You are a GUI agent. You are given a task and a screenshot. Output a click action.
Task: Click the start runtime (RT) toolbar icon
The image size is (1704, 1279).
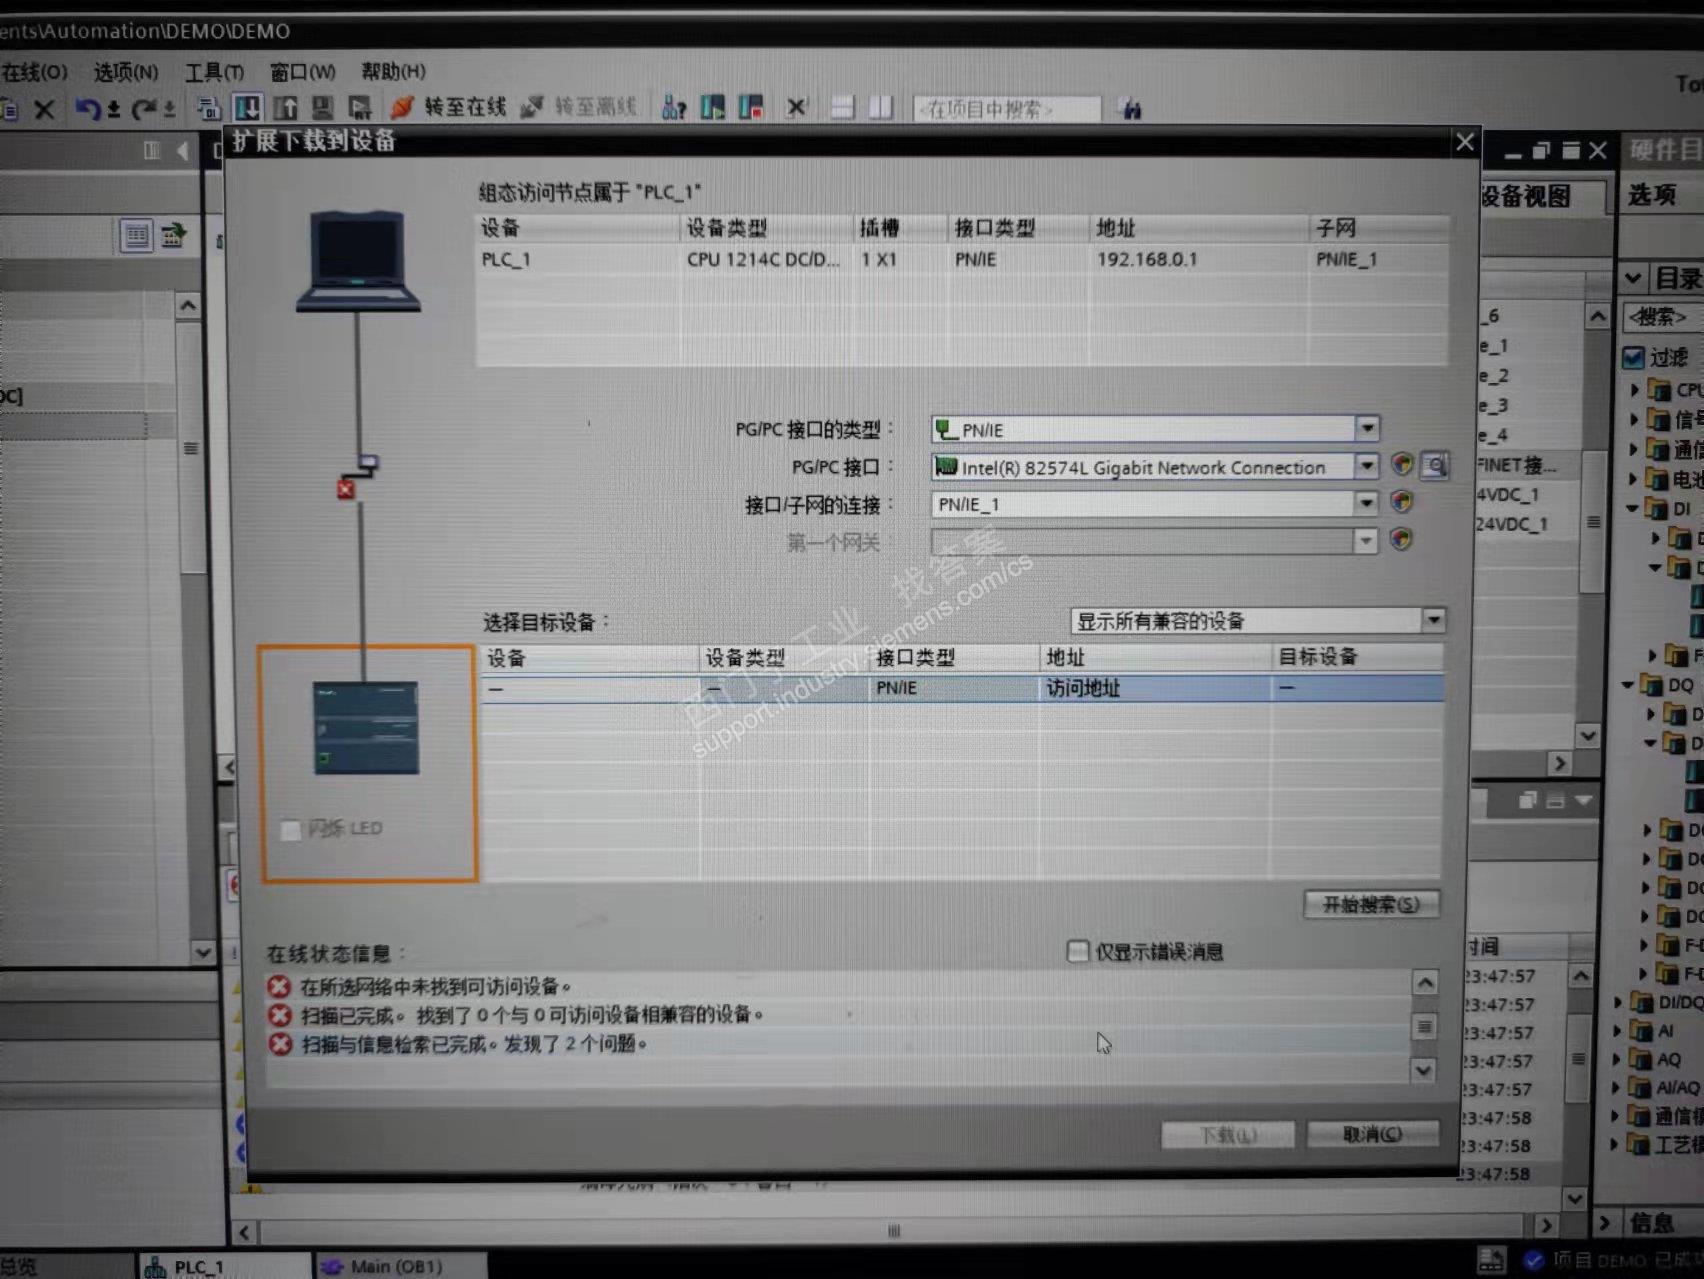click(360, 107)
